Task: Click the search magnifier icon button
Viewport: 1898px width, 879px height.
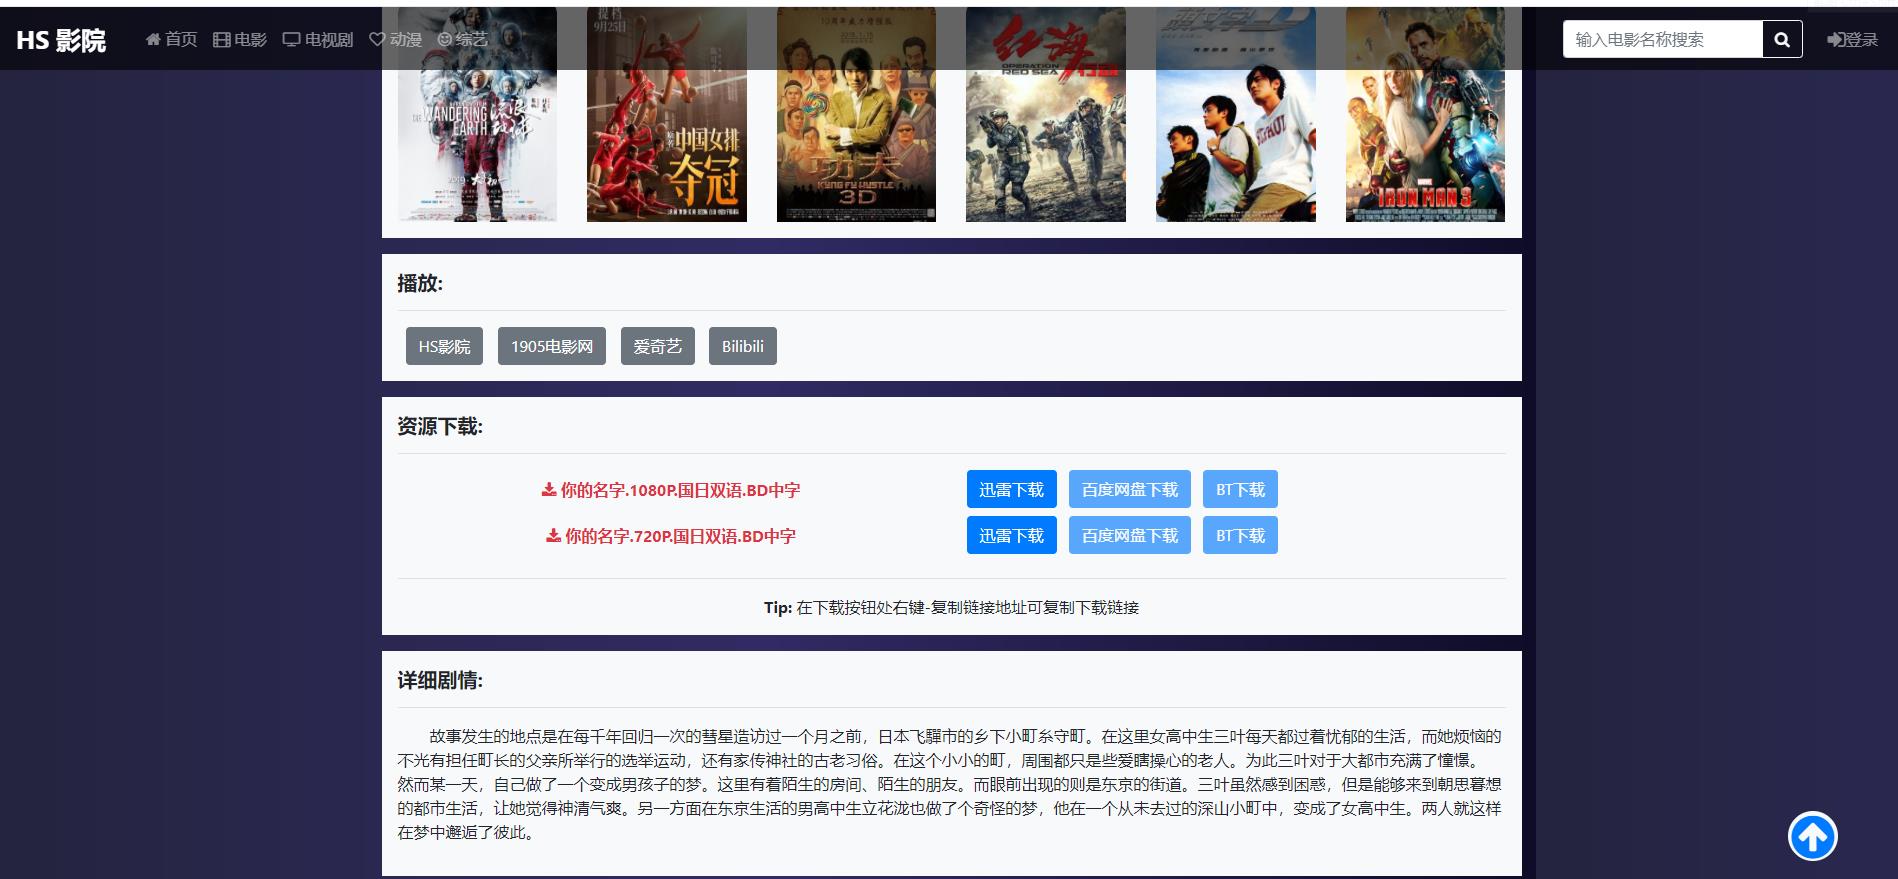Action: (x=1782, y=39)
